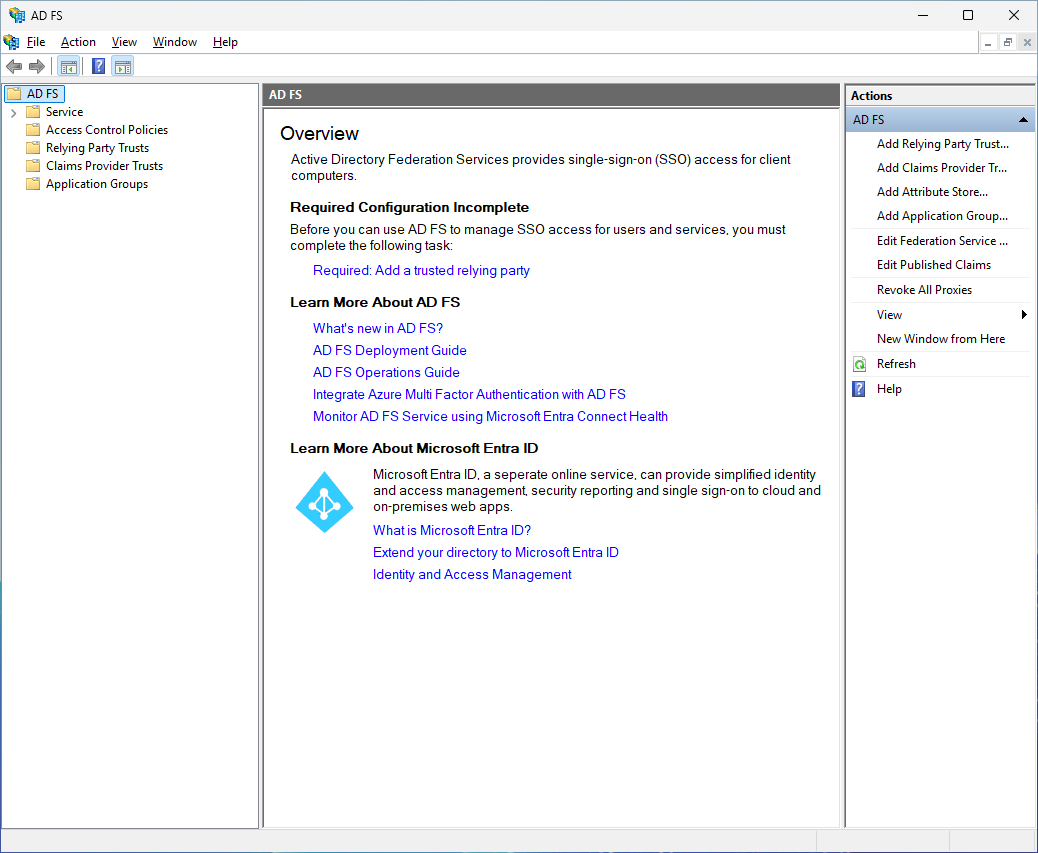Click Add Application Group... action

click(x=942, y=216)
